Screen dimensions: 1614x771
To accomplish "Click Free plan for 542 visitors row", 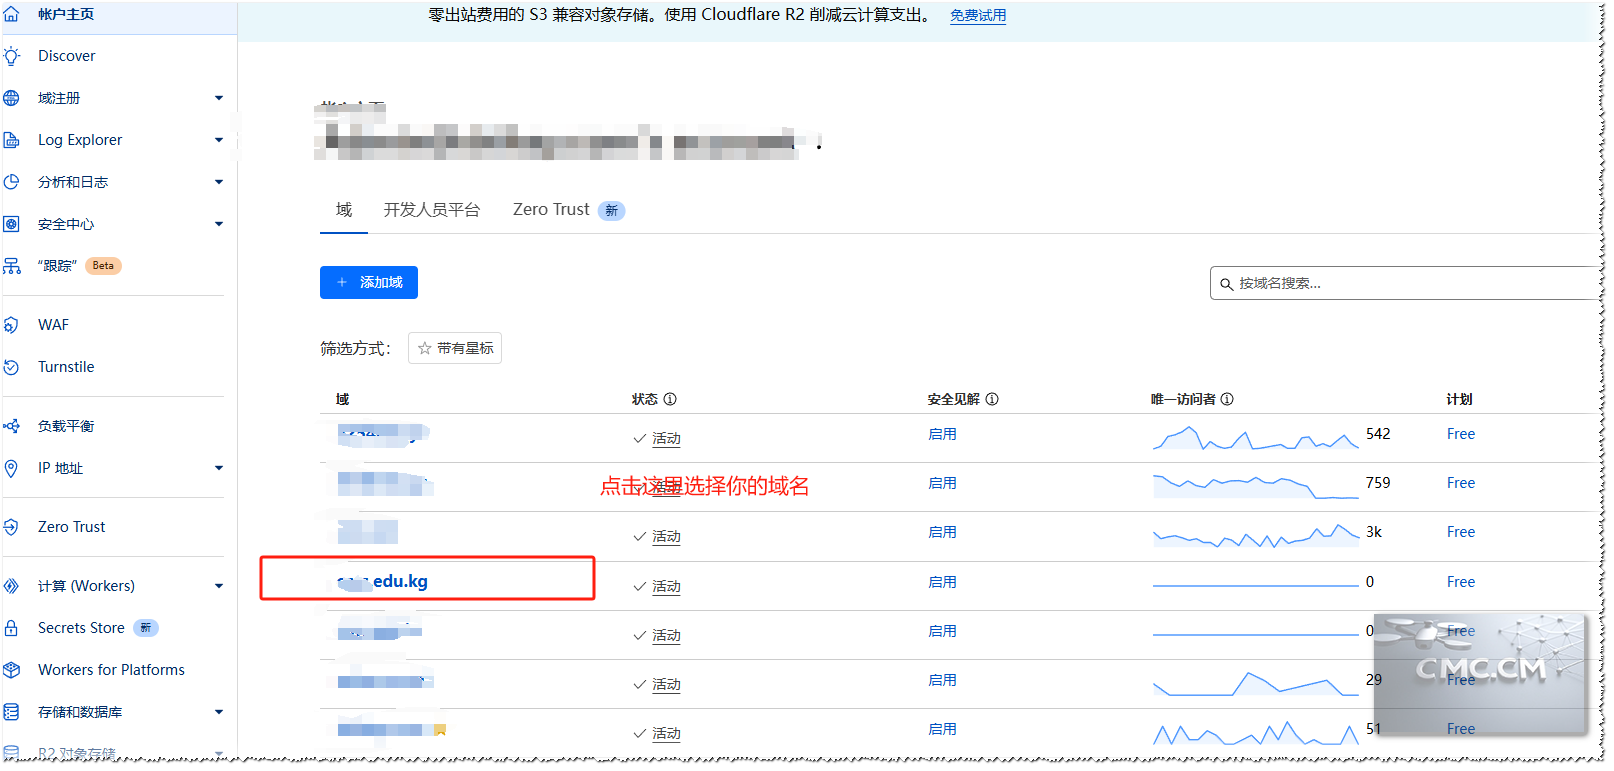I will point(1461,434).
